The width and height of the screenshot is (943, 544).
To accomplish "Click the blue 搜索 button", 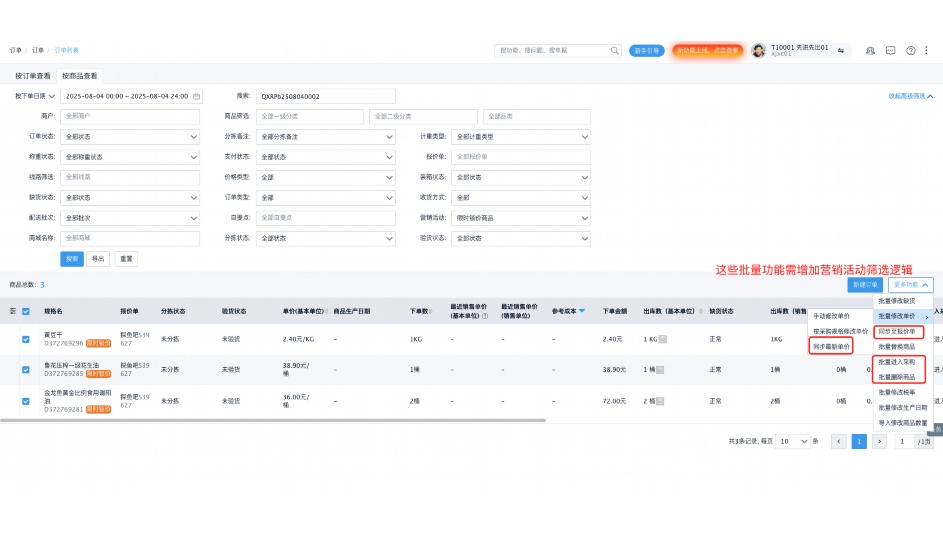I will [x=72, y=258].
